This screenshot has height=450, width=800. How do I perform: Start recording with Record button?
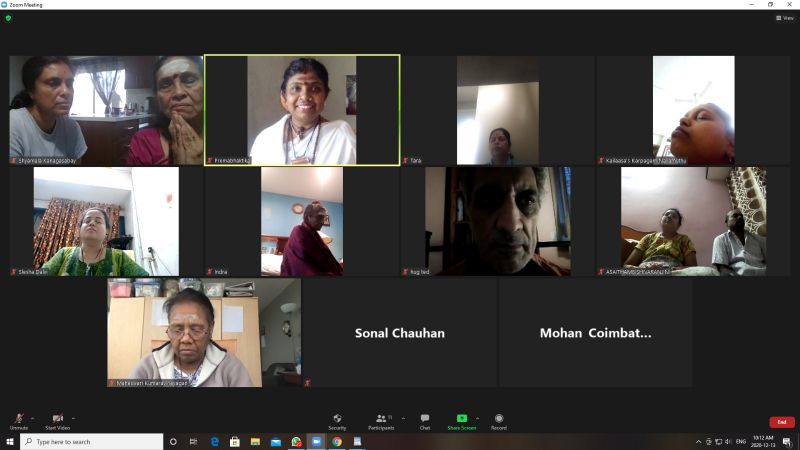tap(498, 418)
